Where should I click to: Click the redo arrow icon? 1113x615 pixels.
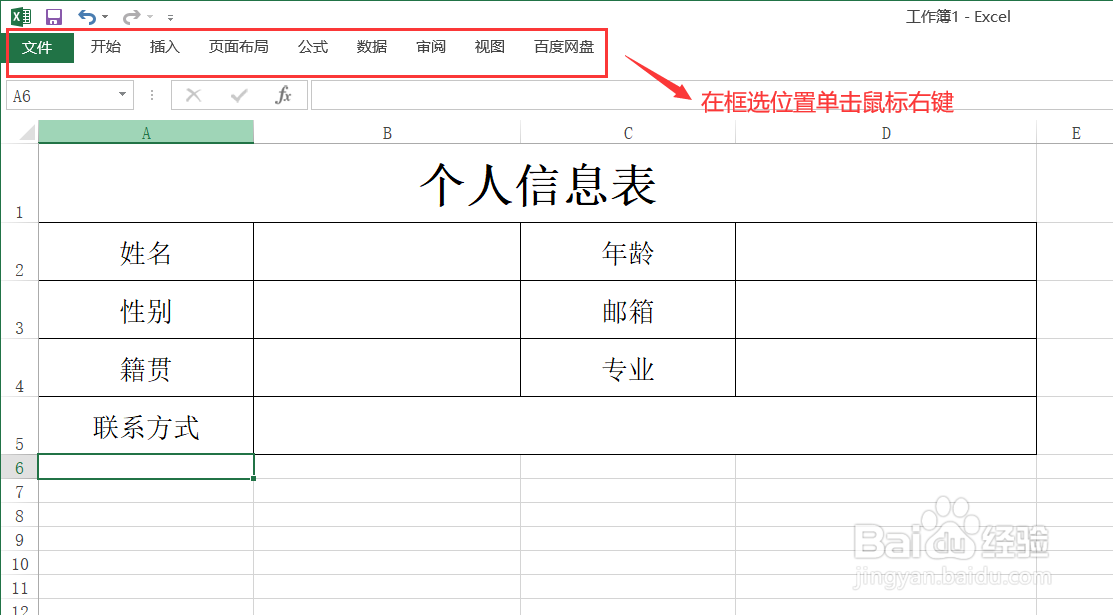coord(131,16)
